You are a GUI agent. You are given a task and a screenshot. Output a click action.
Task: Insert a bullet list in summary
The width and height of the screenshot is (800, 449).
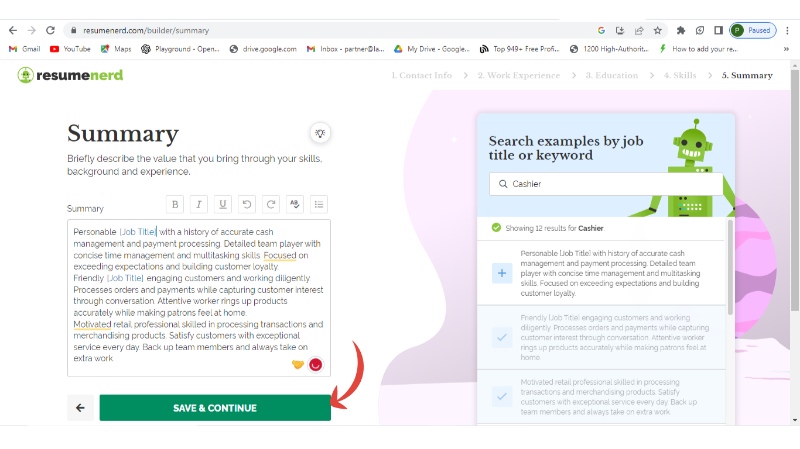(x=319, y=204)
